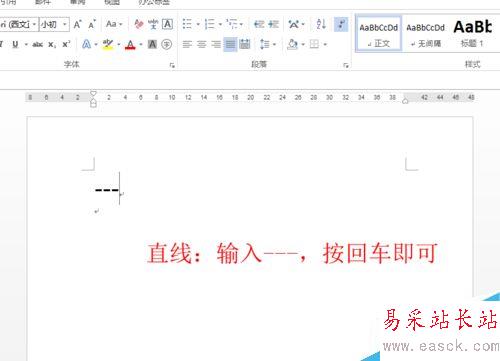Open the phonetic guide tool
Viewport: 500px width, 361px height.
point(153,24)
